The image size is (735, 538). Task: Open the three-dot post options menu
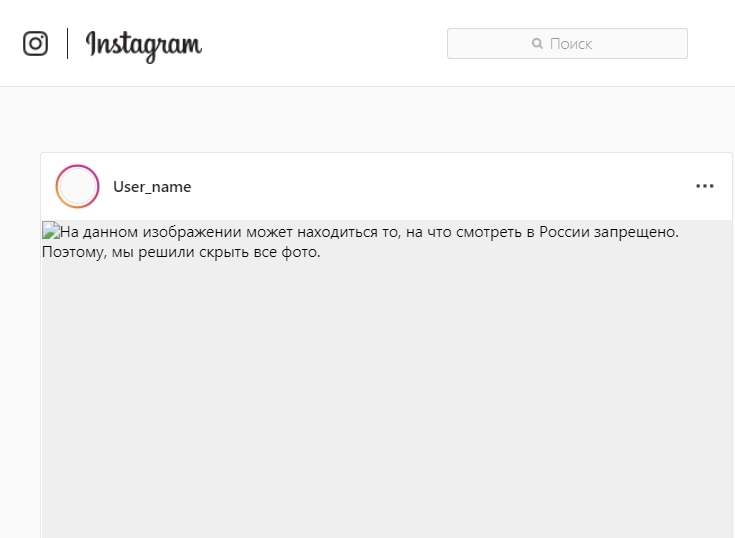coord(705,187)
